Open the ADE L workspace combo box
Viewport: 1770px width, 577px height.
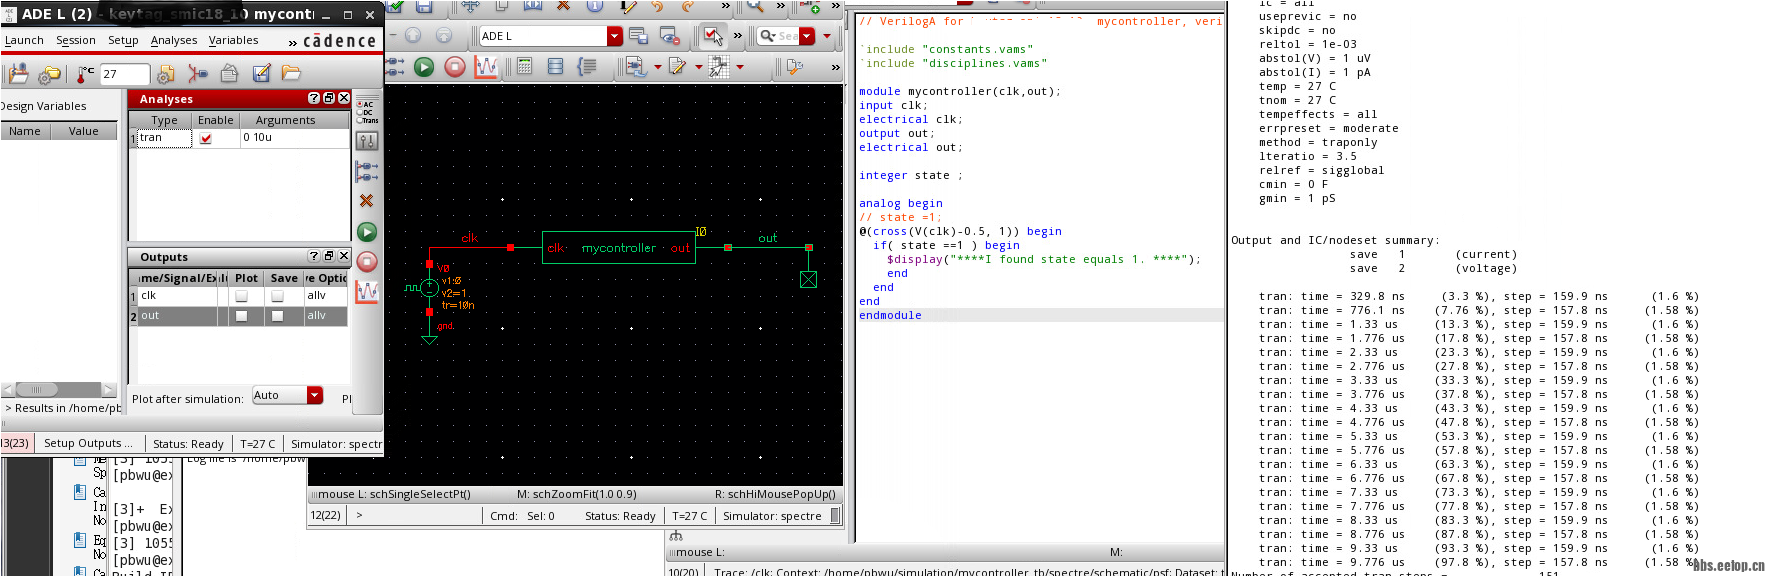(550, 36)
